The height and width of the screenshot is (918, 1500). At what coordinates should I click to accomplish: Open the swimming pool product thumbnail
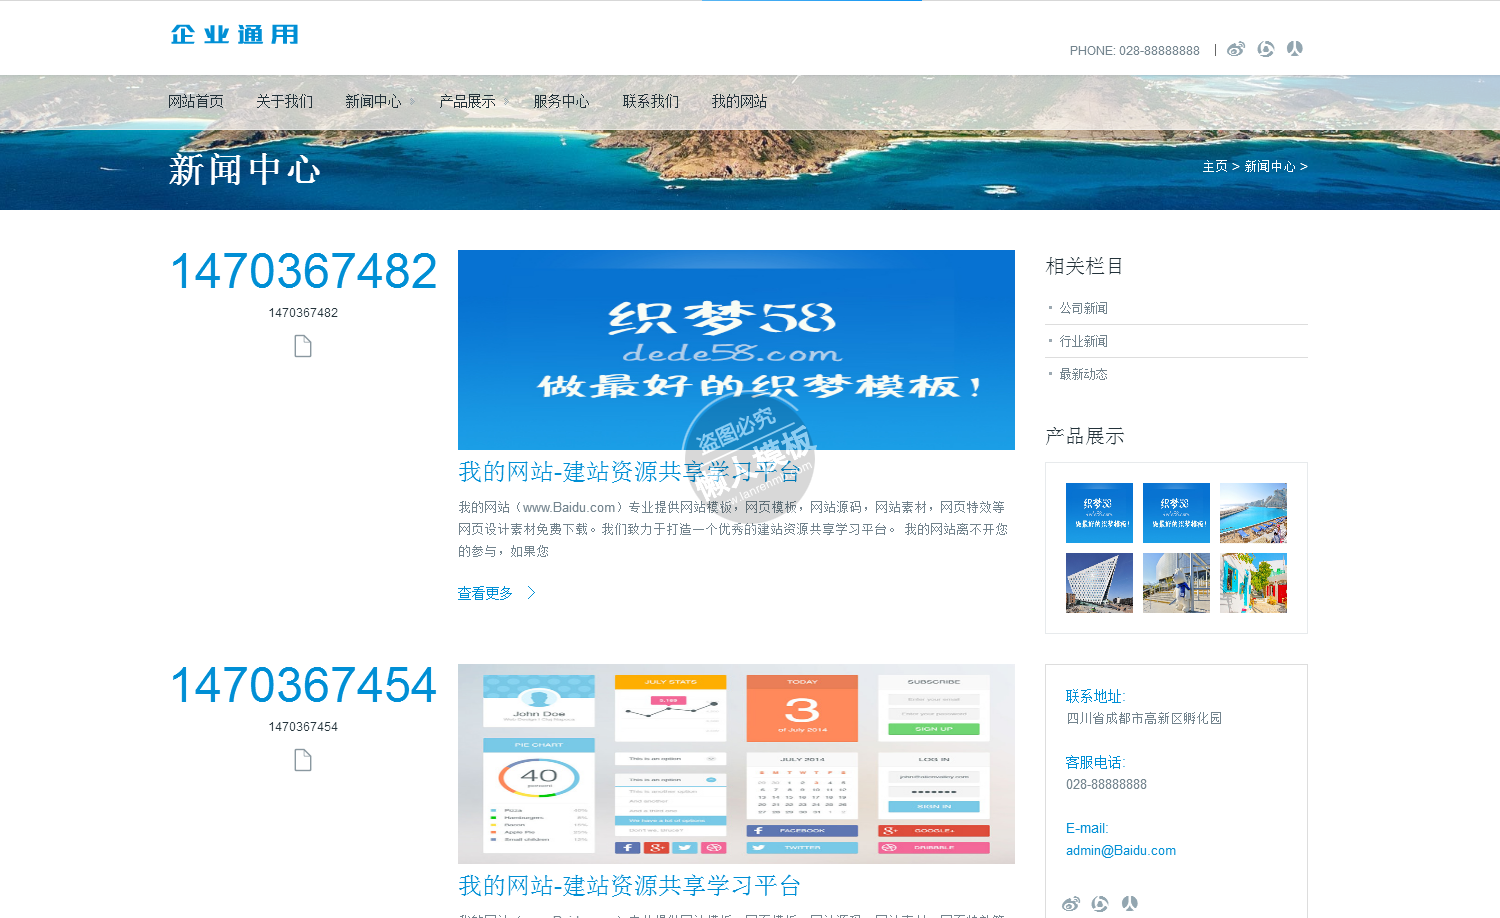pyautogui.click(x=1253, y=513)
